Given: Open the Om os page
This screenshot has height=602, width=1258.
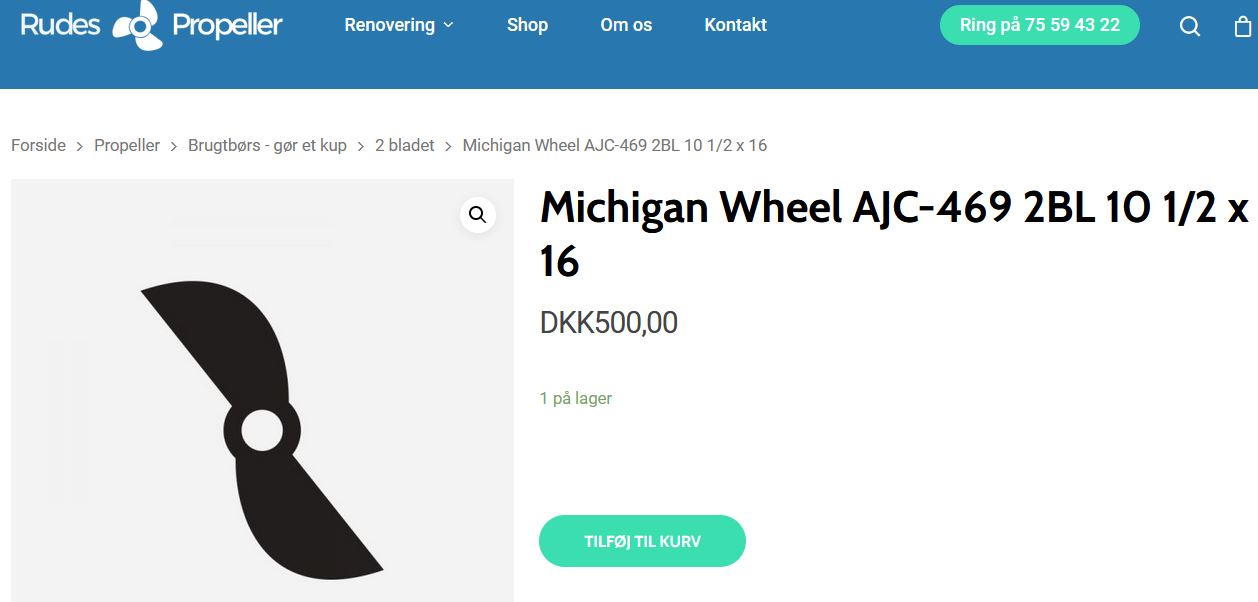Looking at the screenshot, I should pos(626,25).
